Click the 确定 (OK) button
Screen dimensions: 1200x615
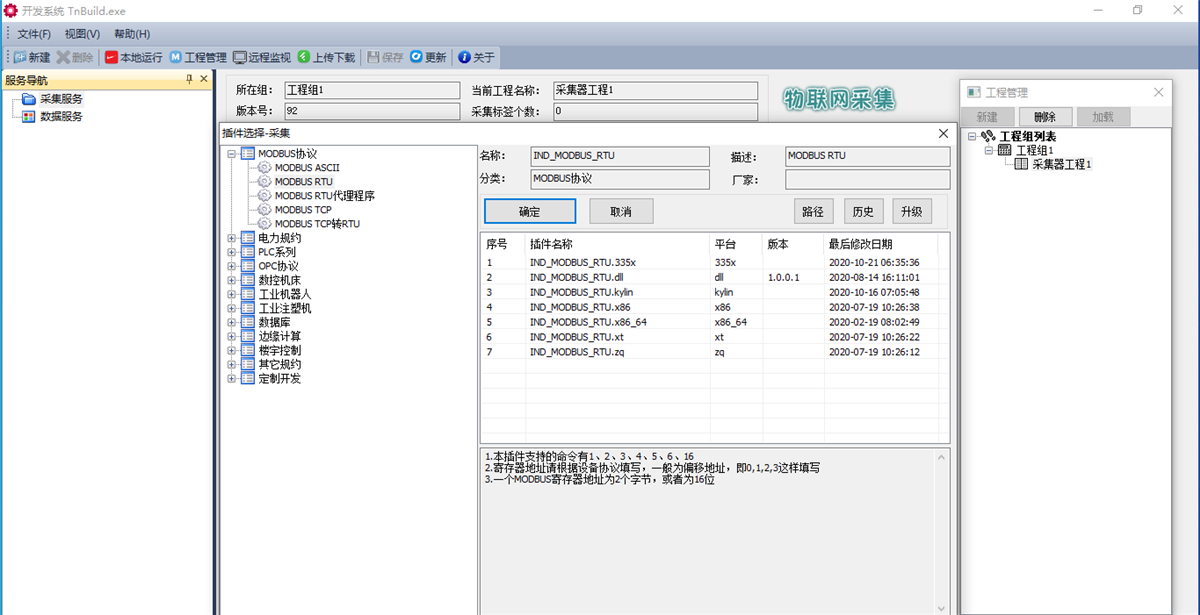pyautogui.click(x=529, y=211)
